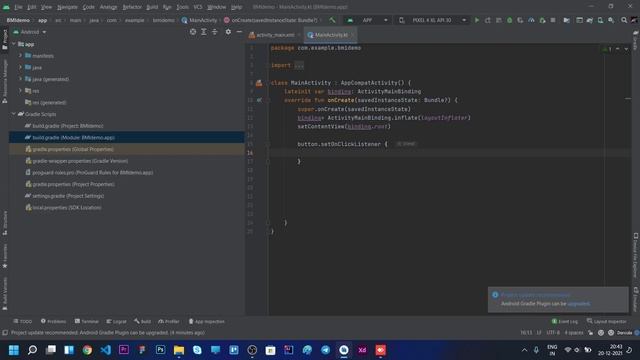Open App Inspection tool window
This screenshot has width=640, height=360.
tap(207, 321)
